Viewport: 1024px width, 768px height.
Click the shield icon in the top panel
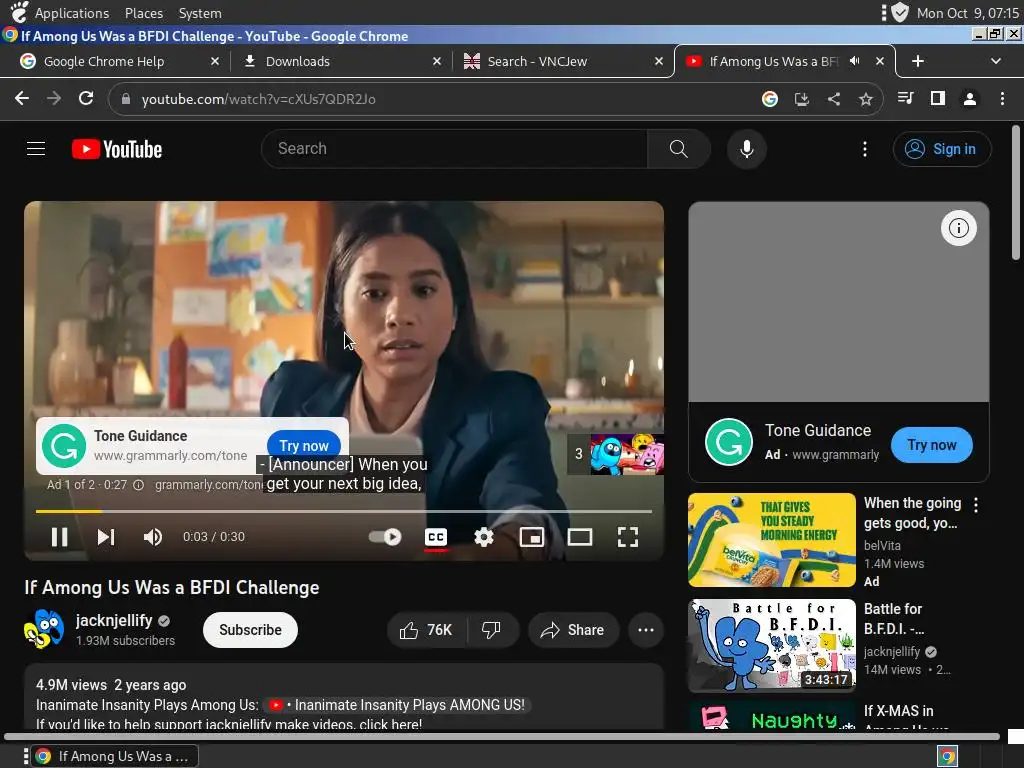pos(900,12)
